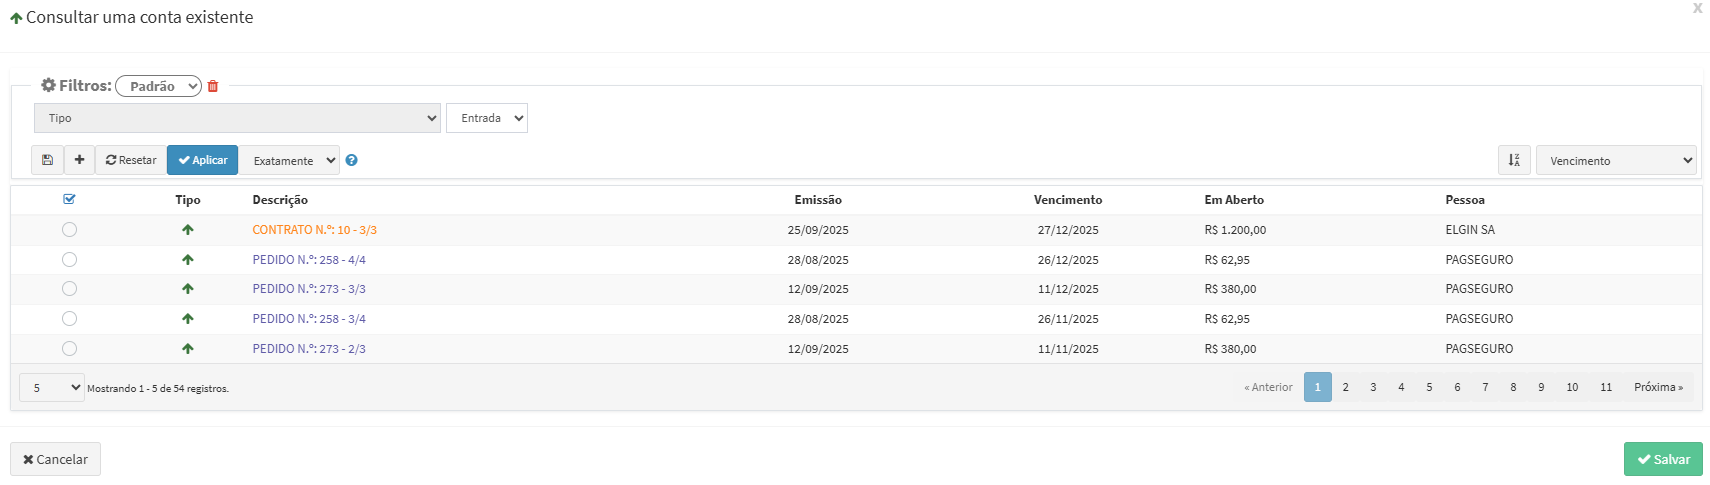Select the radio button for CONTRATO N.º 10 - 3/3

tap(69, 230)
